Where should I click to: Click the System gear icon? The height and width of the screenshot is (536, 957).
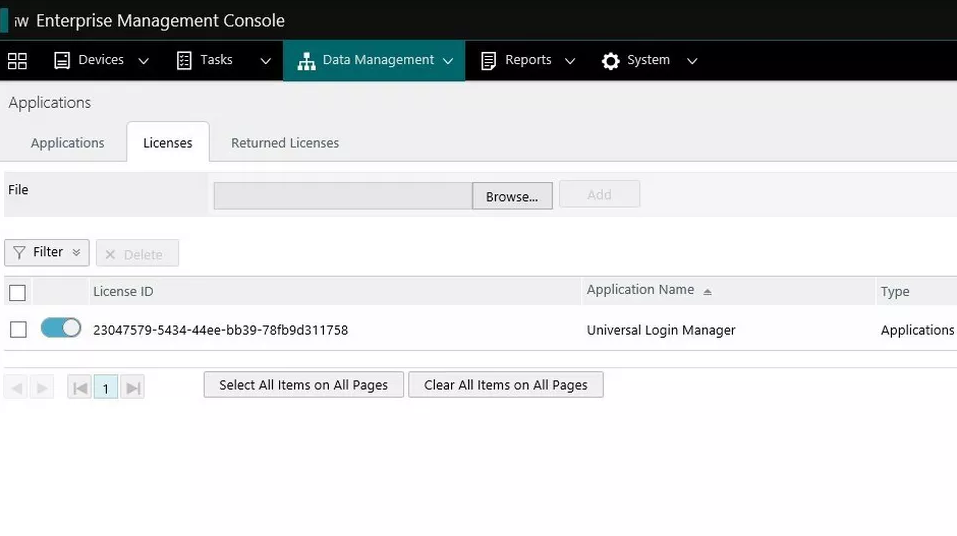click(x=610, y=61)
